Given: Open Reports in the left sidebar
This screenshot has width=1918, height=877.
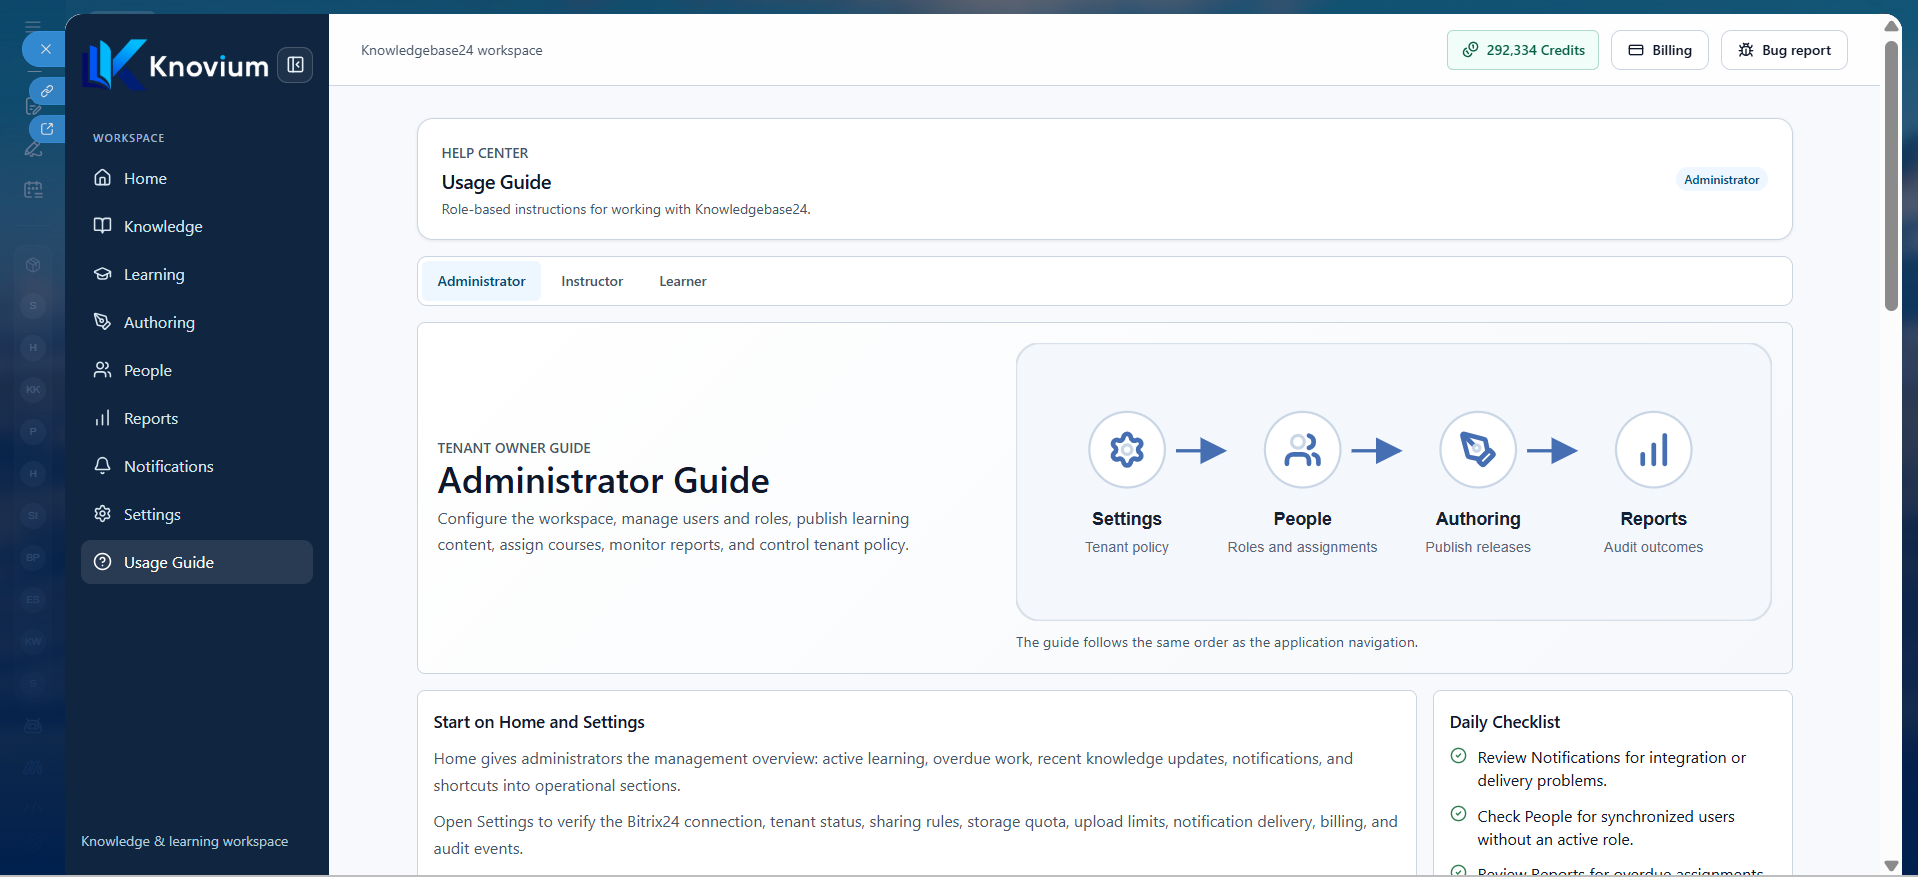Looking at the screenshot, I should coord(197,418).
